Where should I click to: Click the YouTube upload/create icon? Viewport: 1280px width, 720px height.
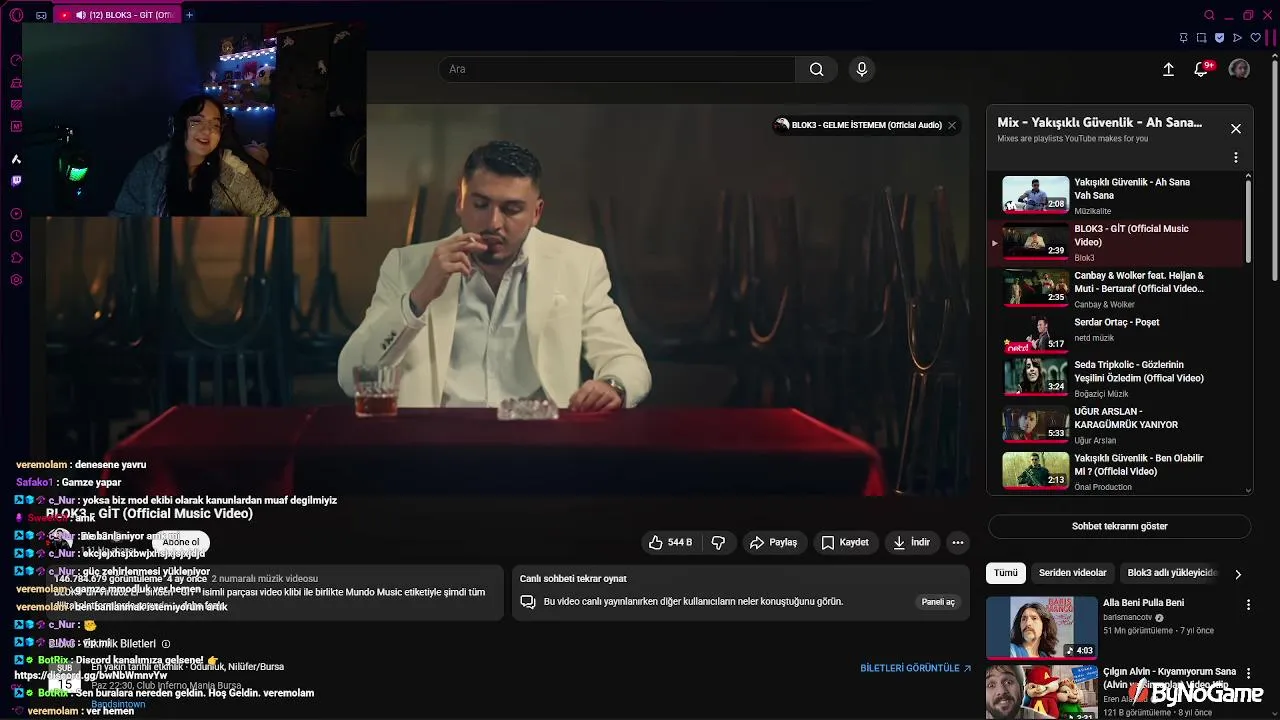(x=1168, y=69)
